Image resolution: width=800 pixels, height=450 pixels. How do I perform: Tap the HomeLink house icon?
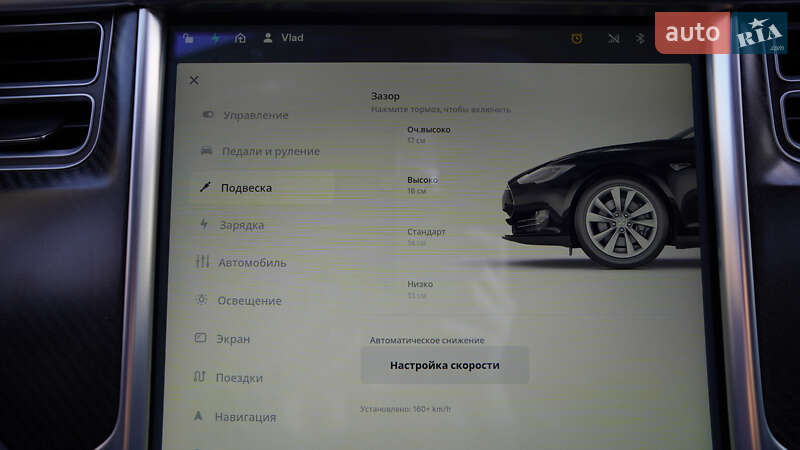tap(240, 38)
